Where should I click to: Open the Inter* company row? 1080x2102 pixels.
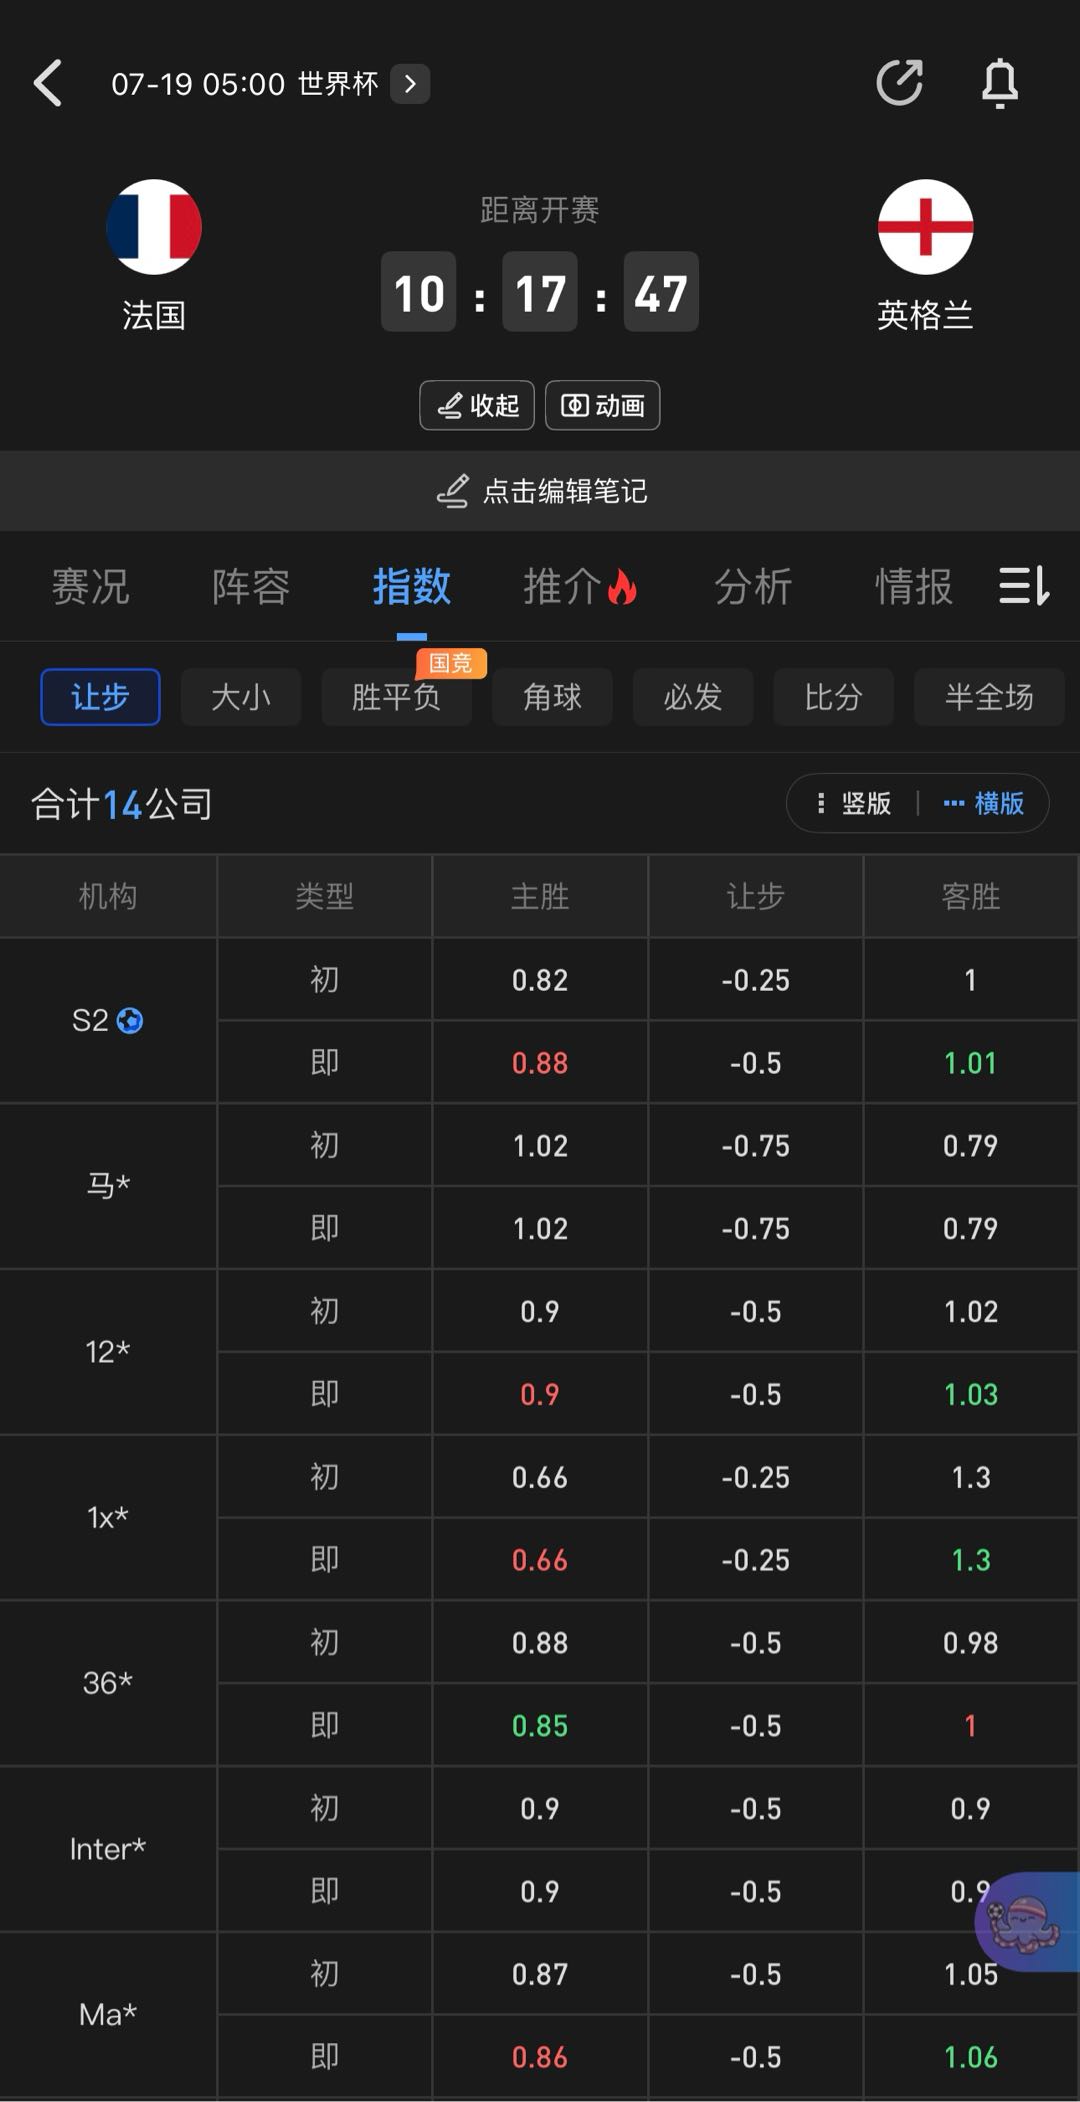coord(108,1849)
